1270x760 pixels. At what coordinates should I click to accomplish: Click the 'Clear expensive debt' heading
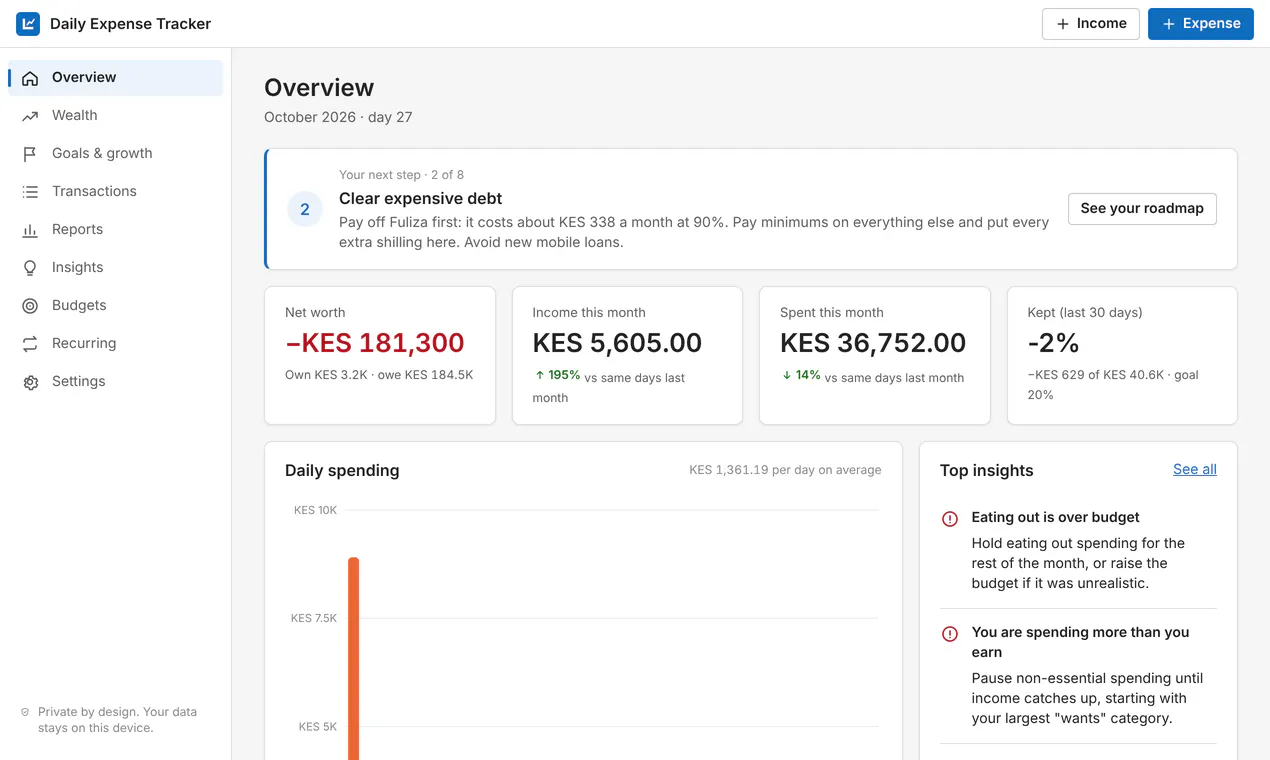pos(421,199)
